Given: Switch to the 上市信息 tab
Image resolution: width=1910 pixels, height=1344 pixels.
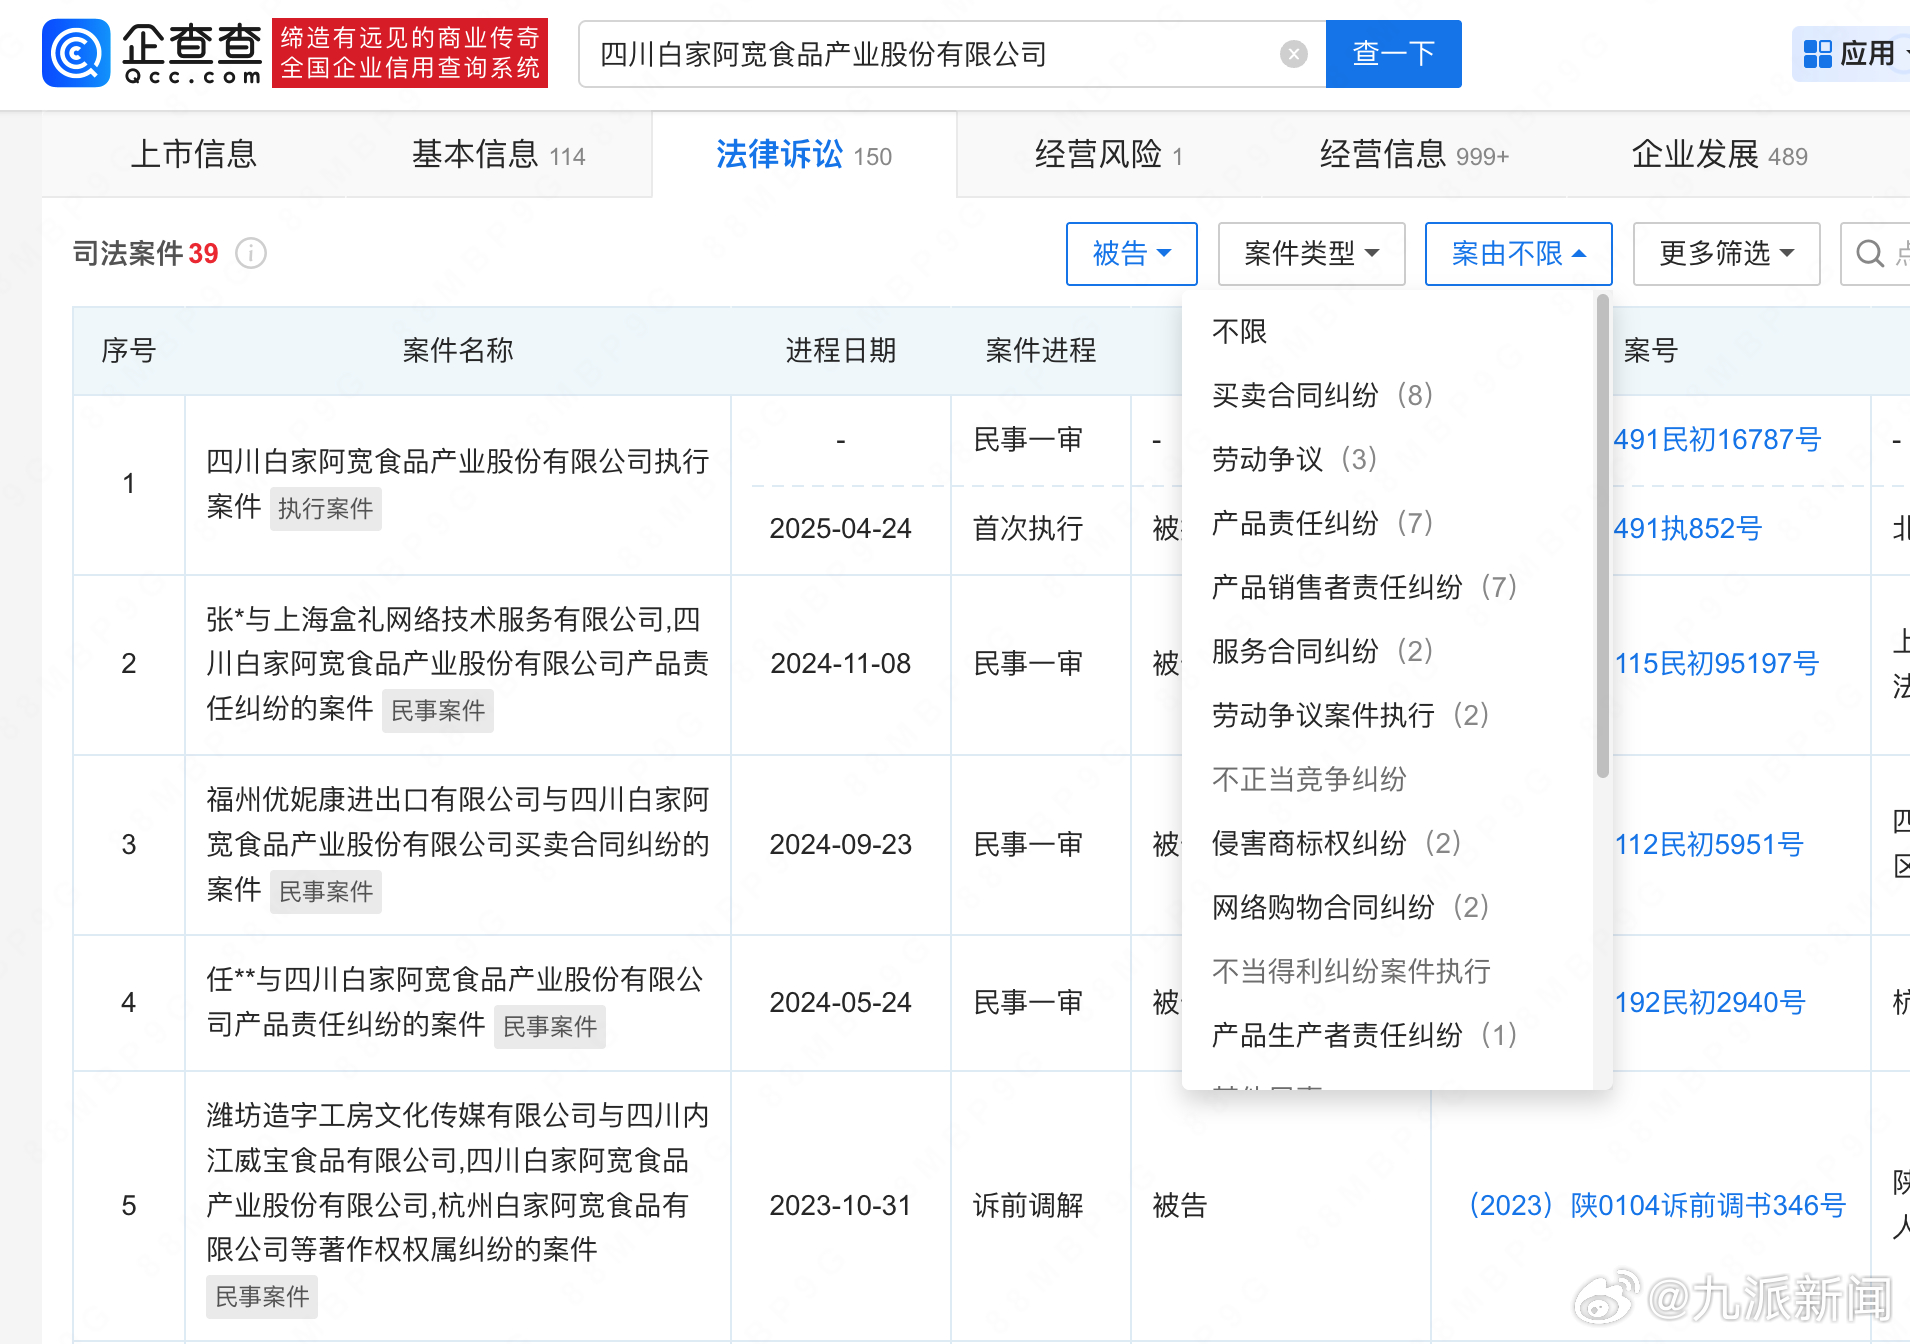Looking at the screenshot, I should click(x=194, y=155).
